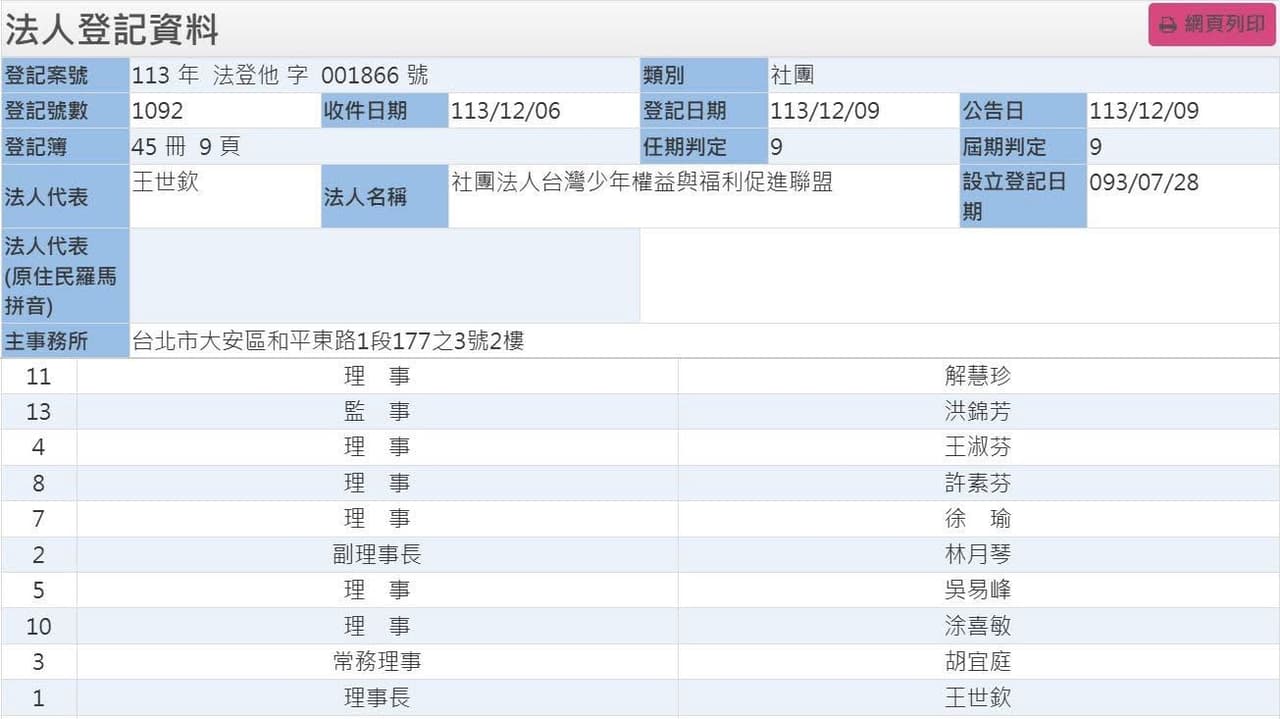Click the name 解慧珍 in director list

coord(978,376)
